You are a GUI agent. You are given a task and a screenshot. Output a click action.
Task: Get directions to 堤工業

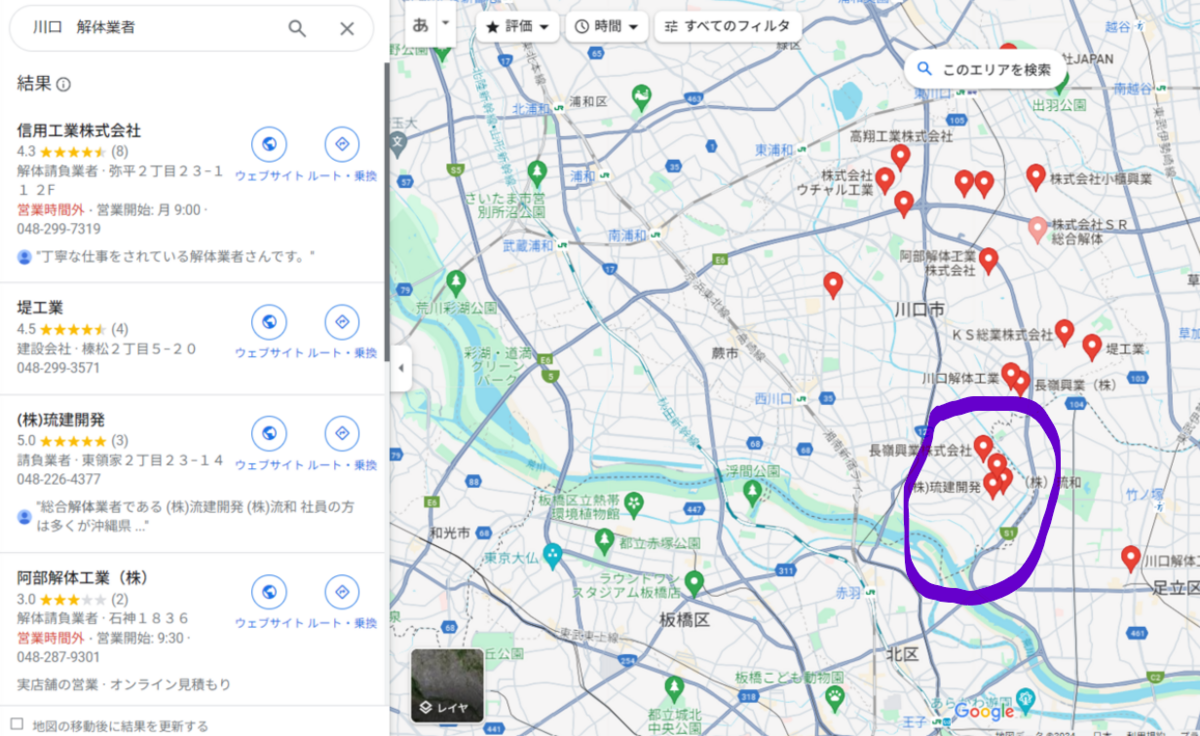click(342, 323)
